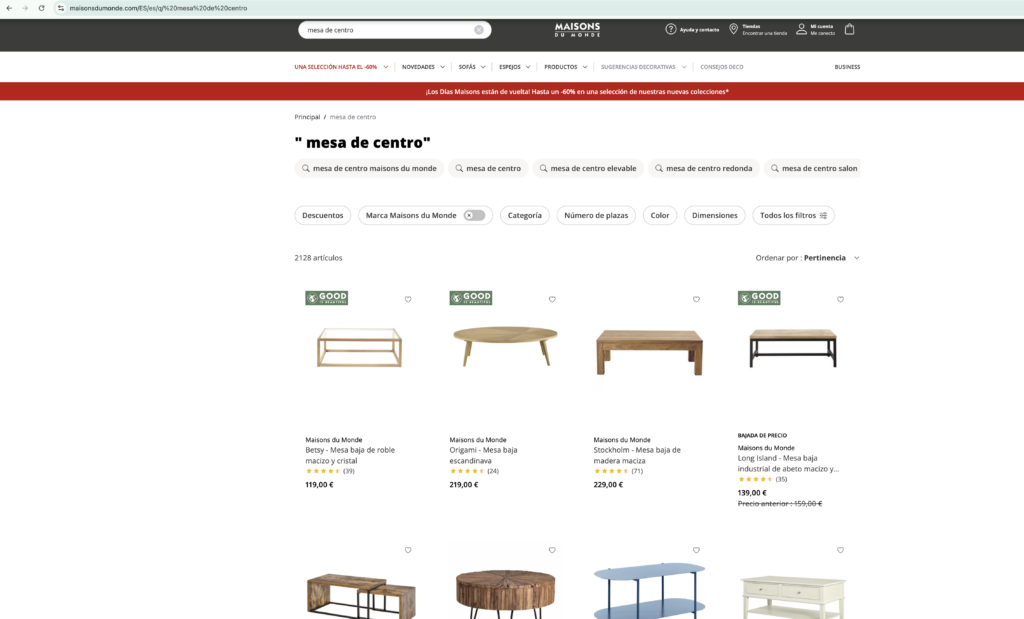
Task: Open the Consejos Deco menu item
Action: [x=722, y=67]
